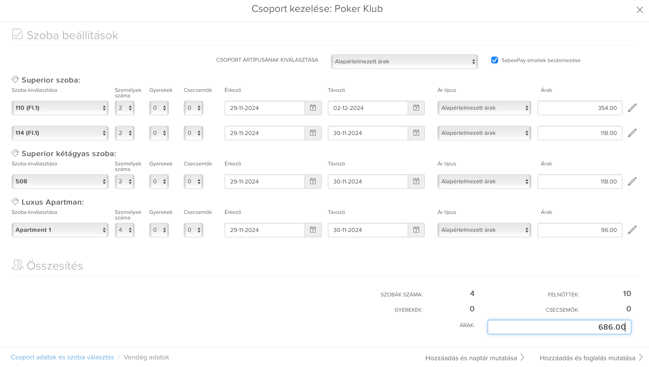The image size is (649, 367).
Task: Click pencil icon for room 114 price
Action: point(632,133)
